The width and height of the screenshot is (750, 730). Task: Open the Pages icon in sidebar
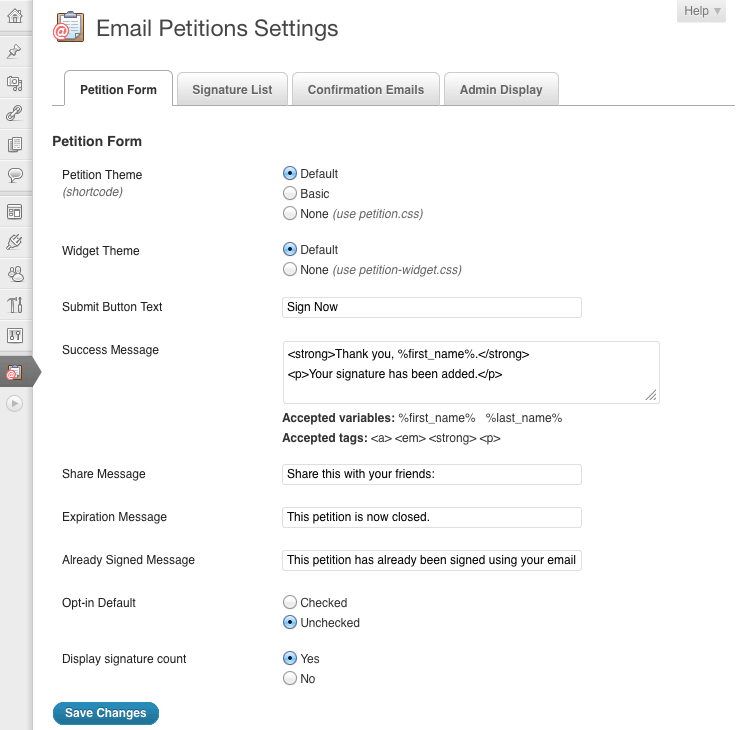coord(15,145)
